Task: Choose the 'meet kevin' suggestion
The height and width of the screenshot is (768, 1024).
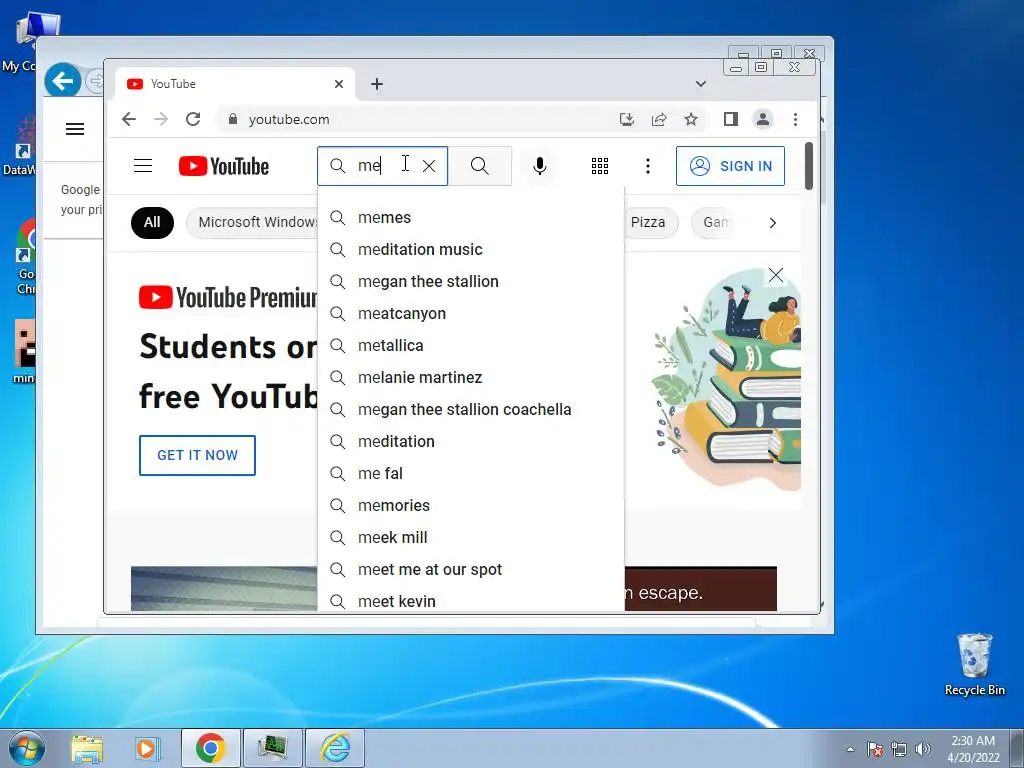Action: coord(471,601)
